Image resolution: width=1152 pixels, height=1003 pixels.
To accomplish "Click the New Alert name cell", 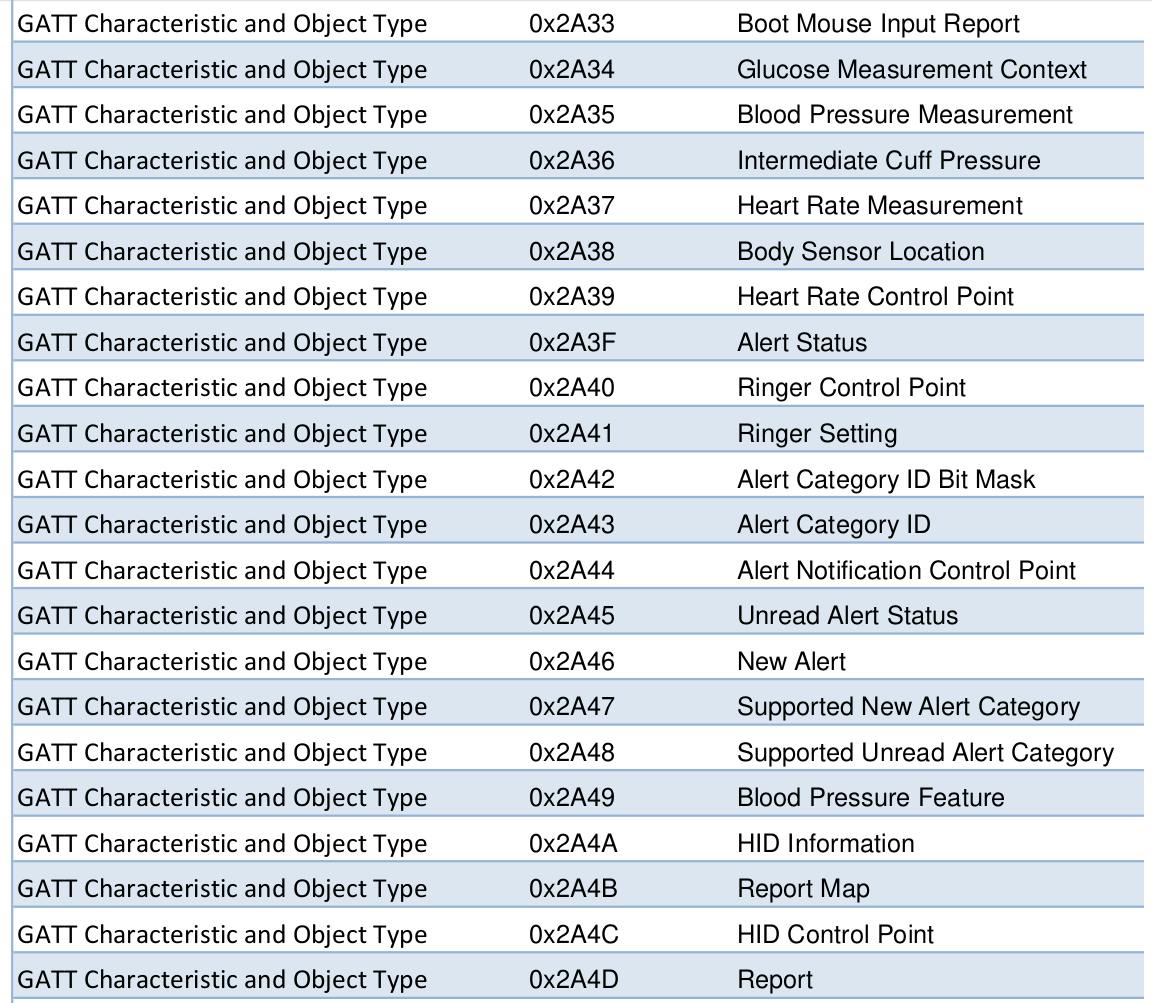I will (x=791, y=662).
